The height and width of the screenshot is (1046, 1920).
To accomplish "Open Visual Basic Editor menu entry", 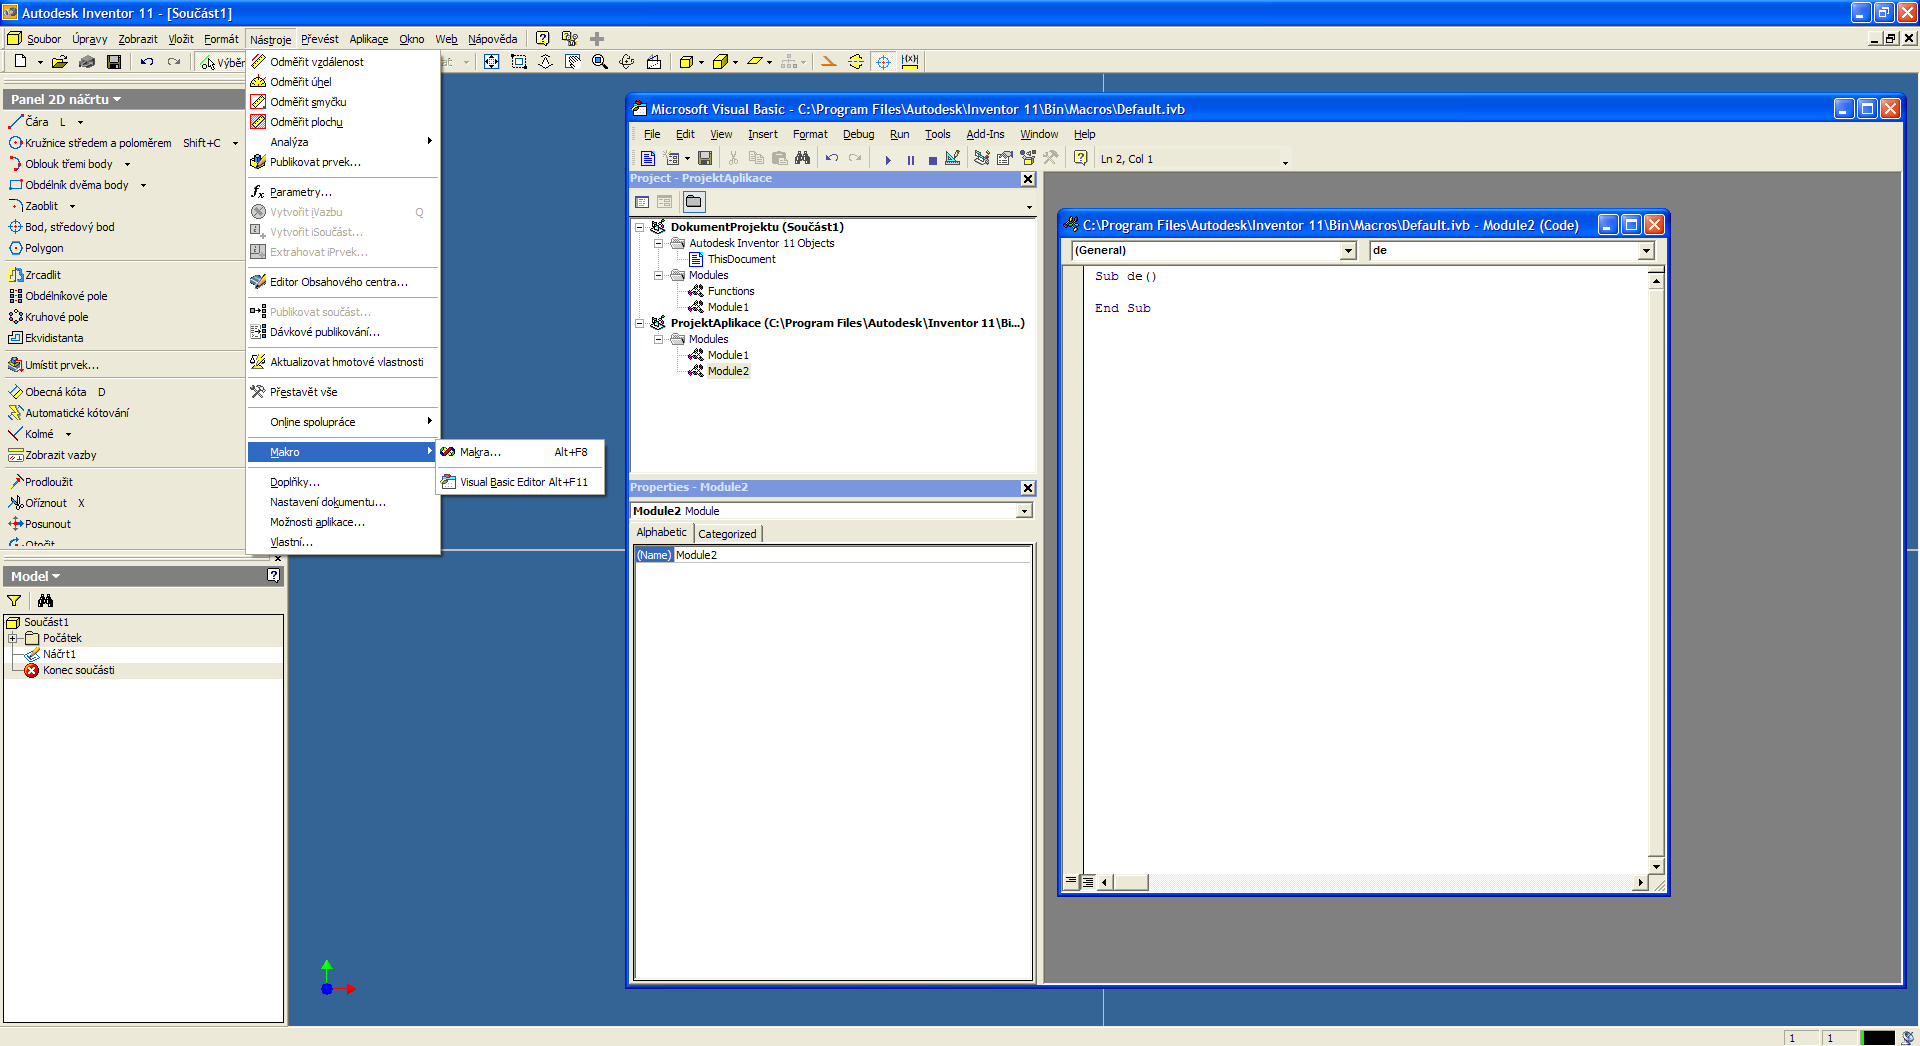I will coord(521,482).
